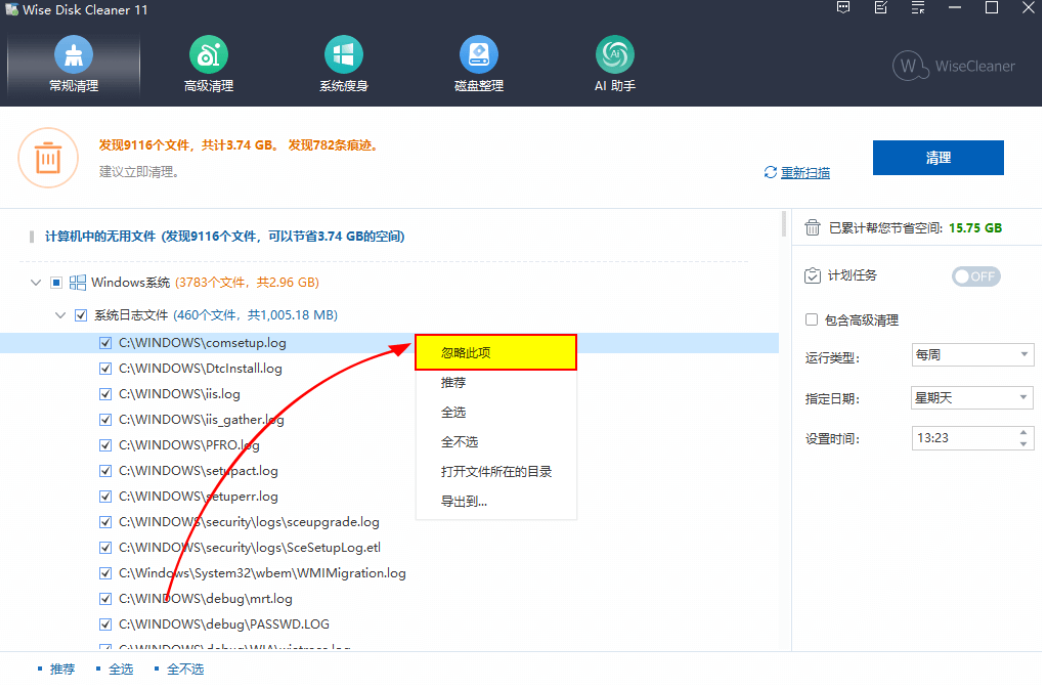1042x685 pixels.
Task: Choose 打开文件所在的目录 from context menu
Action: click(x=496, y=472)
